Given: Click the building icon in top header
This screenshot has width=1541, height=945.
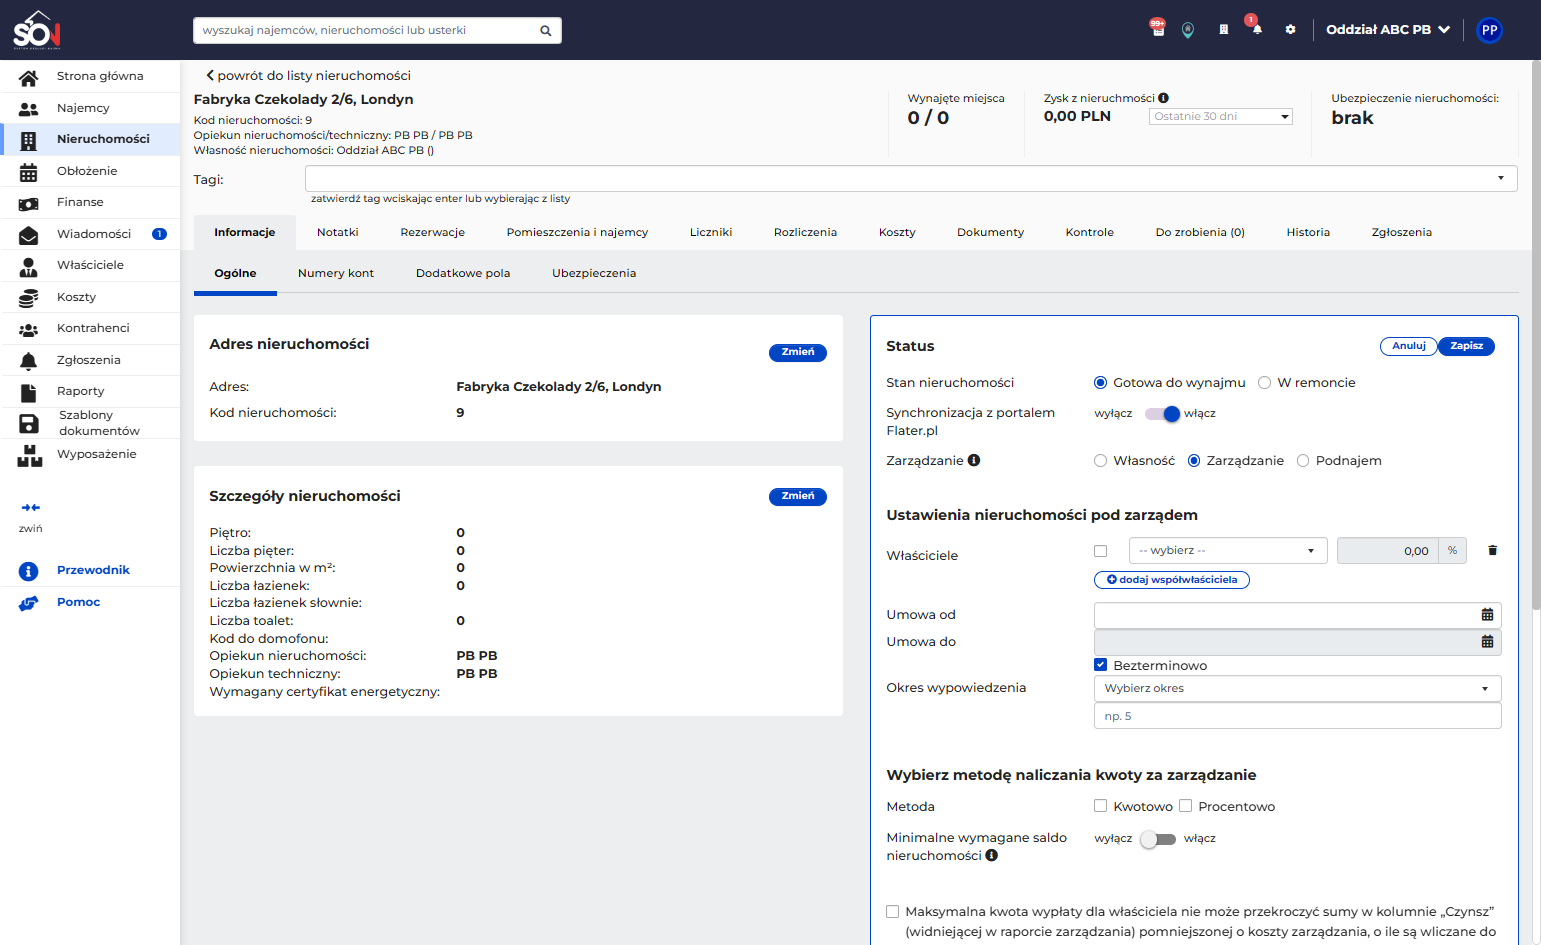Looking at the screenshot, I should click(1223, 30).
